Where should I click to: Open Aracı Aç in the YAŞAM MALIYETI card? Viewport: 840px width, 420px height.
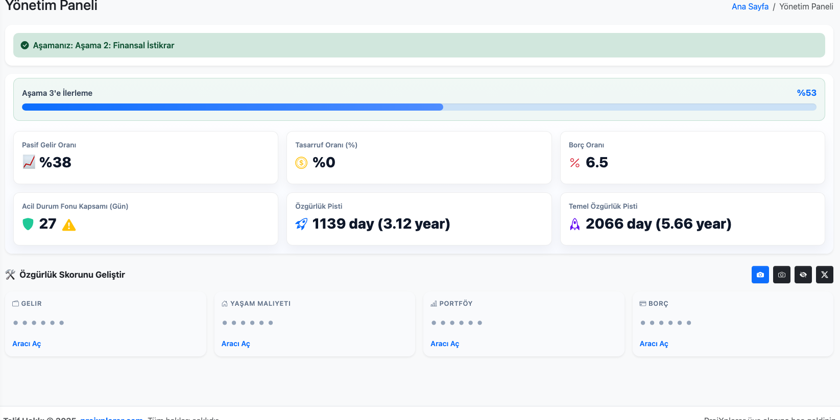coord(236,344)
